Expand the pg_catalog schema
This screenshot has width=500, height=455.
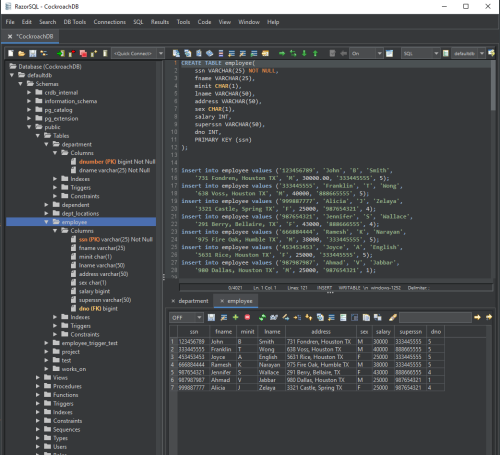coord(29,110)
